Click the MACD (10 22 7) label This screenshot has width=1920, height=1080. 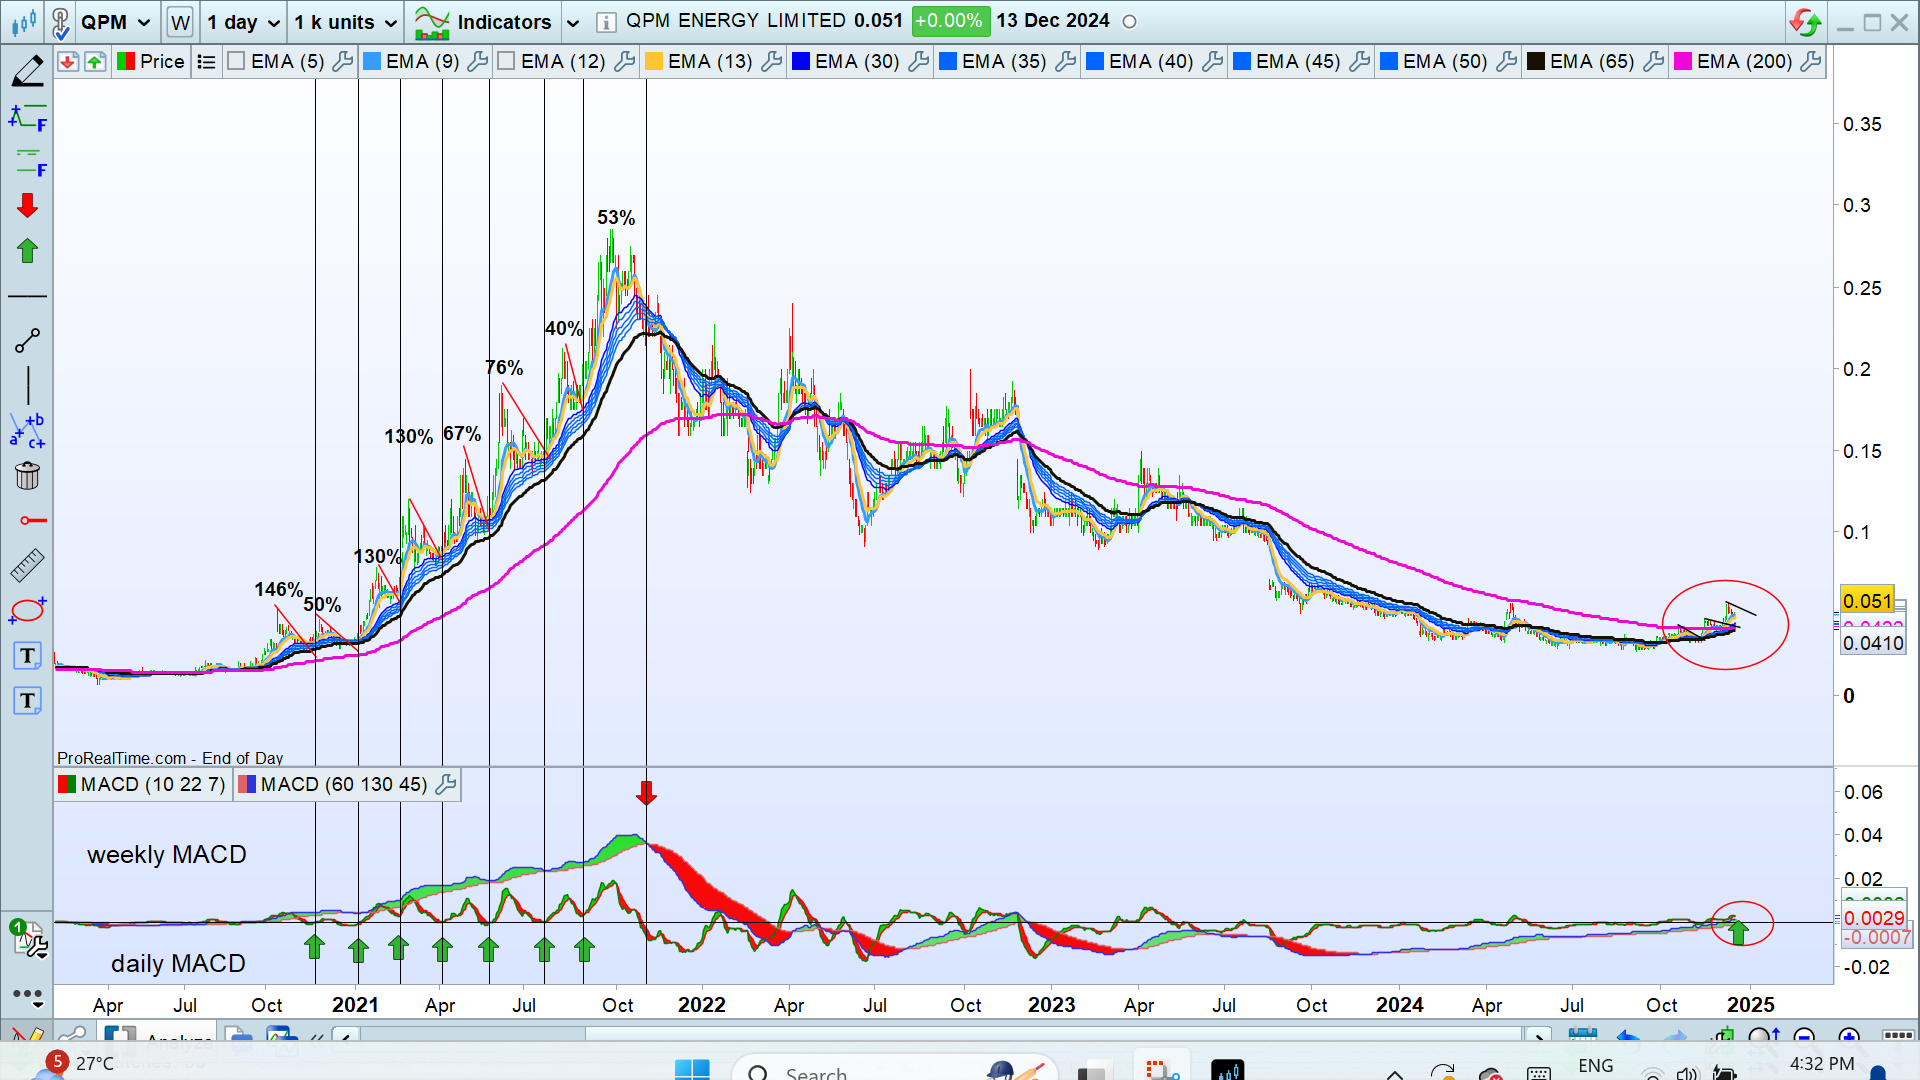click(x=152, y=785)
